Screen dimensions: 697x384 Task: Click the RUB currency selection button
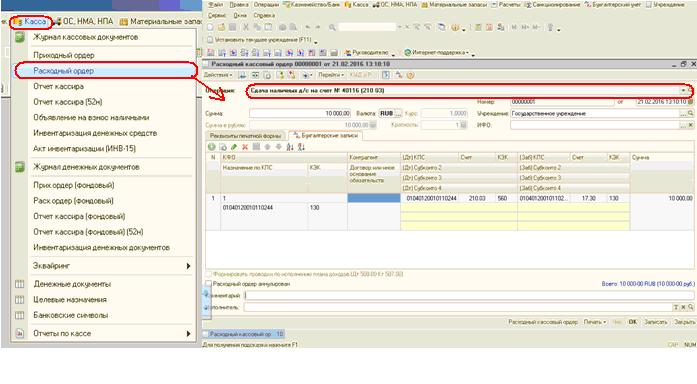pos(399,113)
